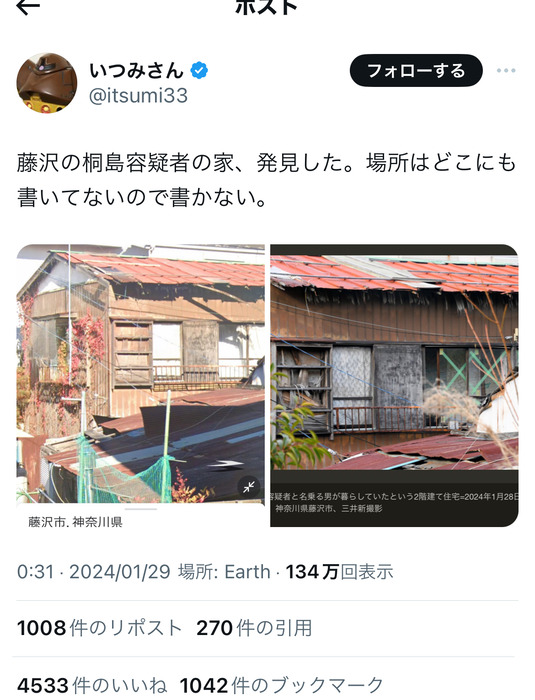
Task: Open the three-dot more options menu
Action: pos(506,71)
